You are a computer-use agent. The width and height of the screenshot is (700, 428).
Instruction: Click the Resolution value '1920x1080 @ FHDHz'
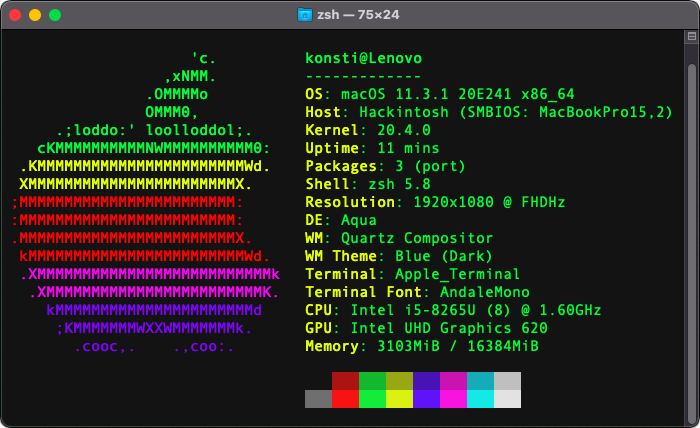(x=489, y=202)
